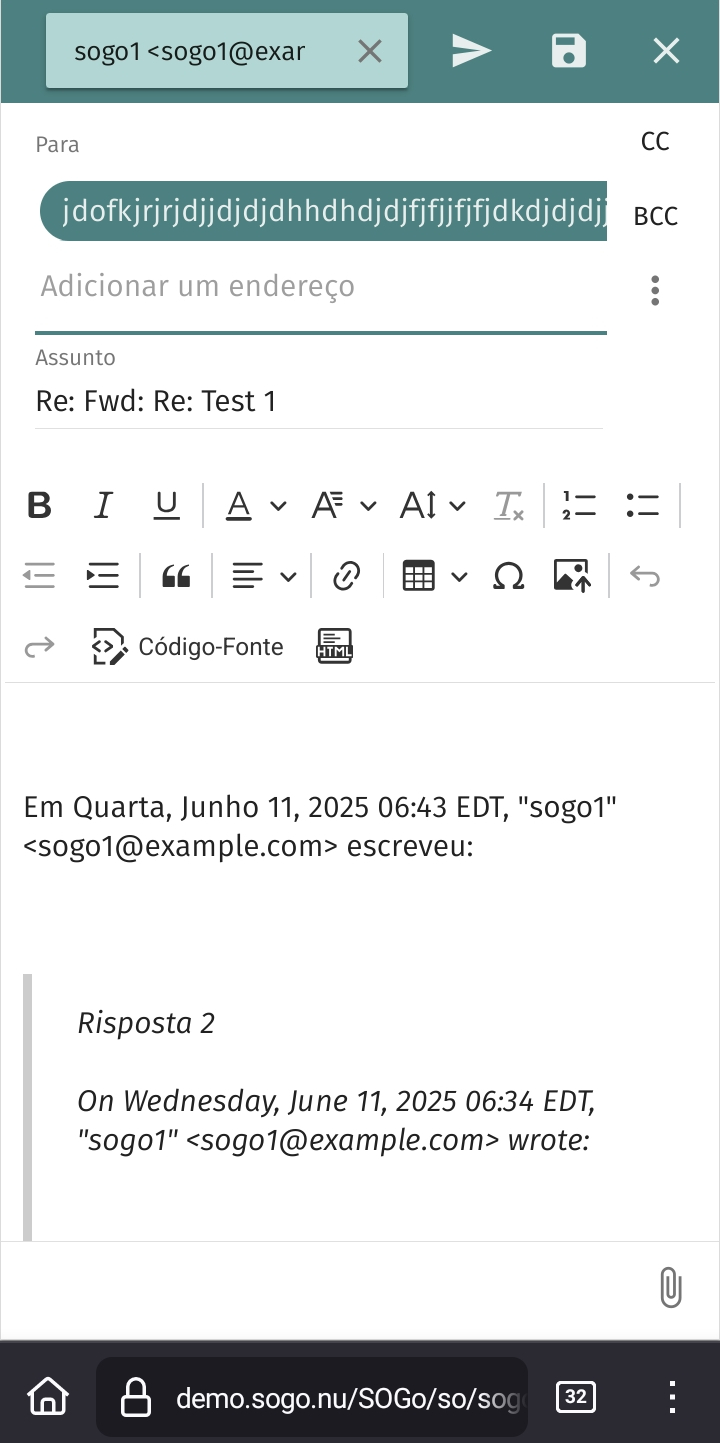Insert a block quote

pyautogui.click(x=176, y=576)
